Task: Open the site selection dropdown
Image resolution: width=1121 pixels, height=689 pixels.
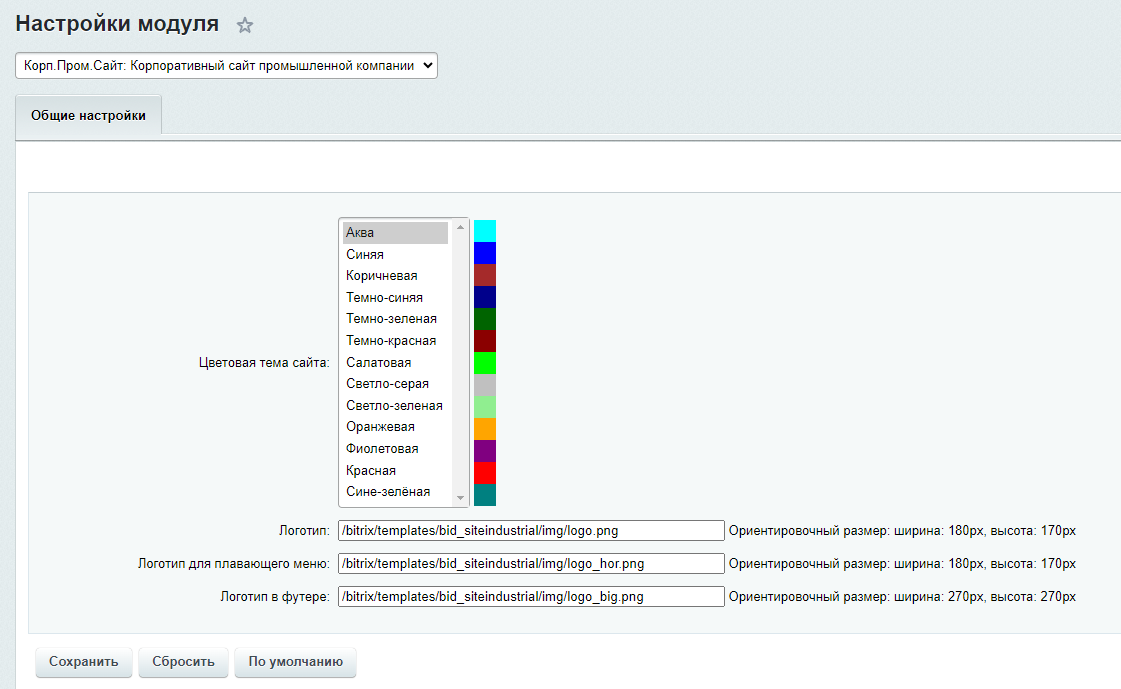Action: click(226, 66)
